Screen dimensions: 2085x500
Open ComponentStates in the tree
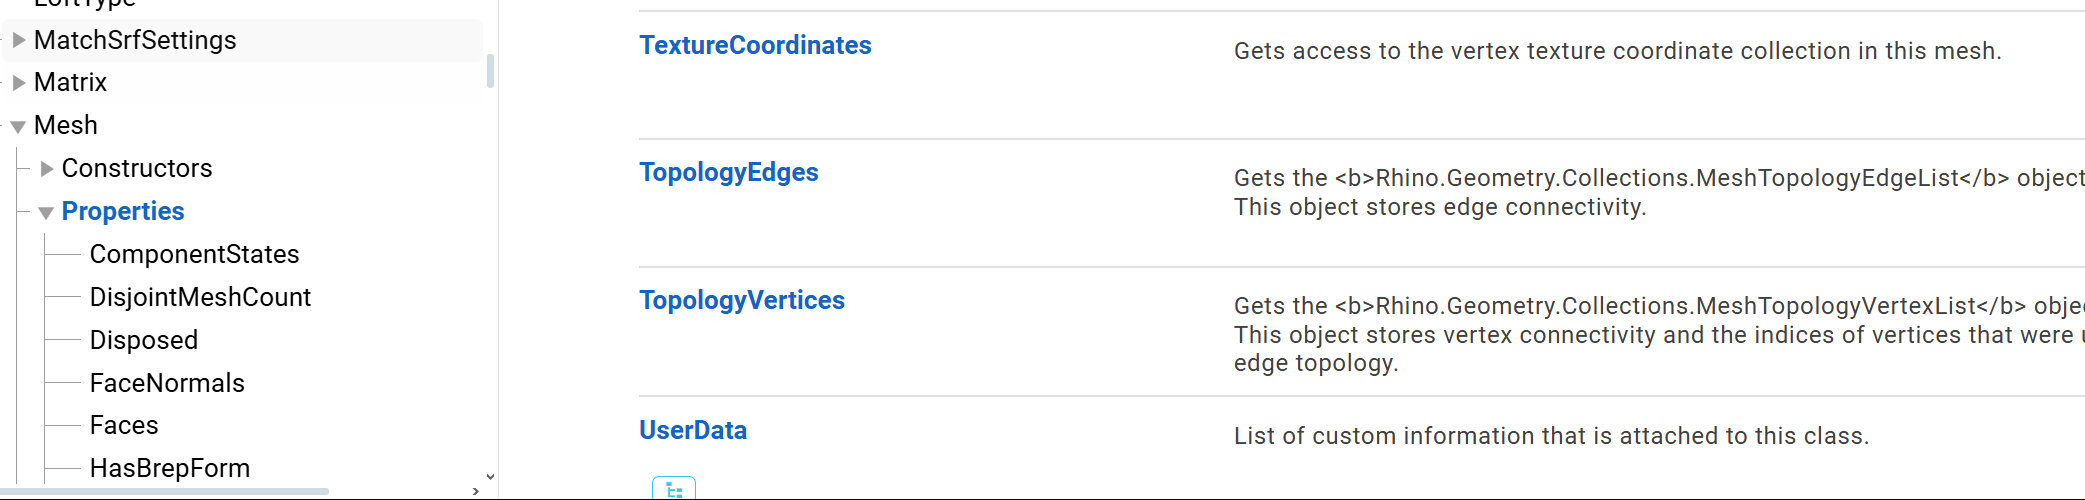pyautogui.click(x=194, y=254)
